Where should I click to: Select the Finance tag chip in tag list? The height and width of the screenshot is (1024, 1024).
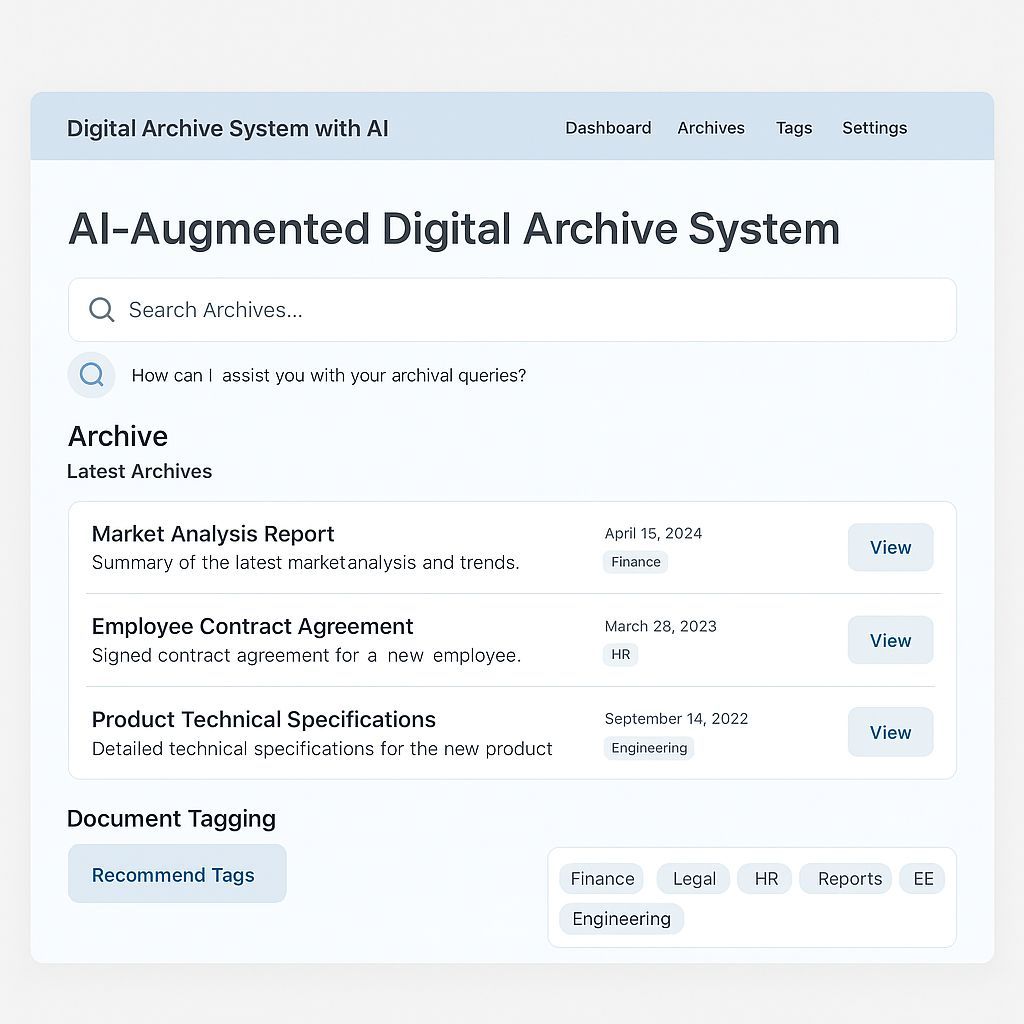coord(602,879)
